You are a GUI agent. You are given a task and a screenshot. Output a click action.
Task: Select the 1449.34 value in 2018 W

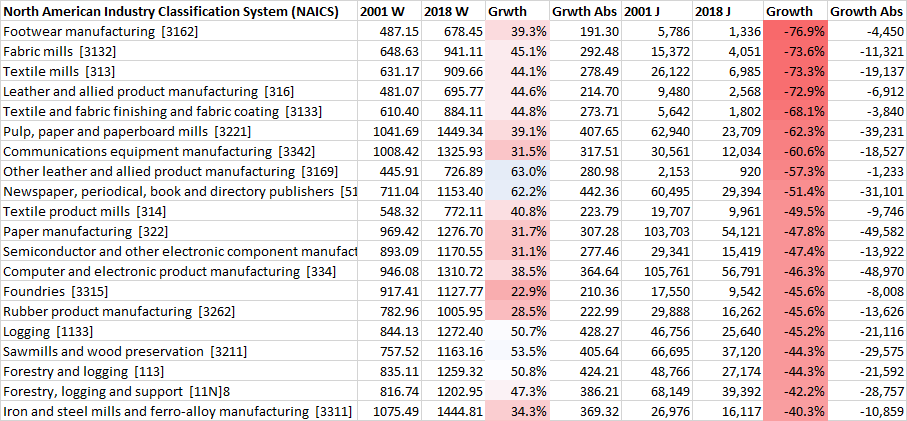454,131
